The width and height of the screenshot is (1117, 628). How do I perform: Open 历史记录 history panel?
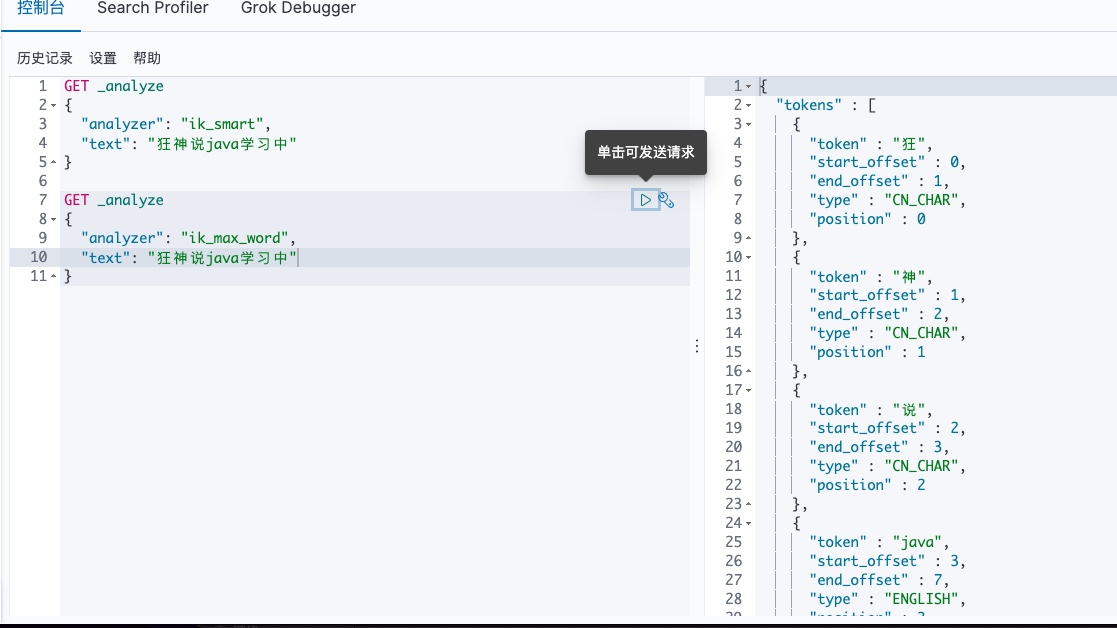coord(45,58)
